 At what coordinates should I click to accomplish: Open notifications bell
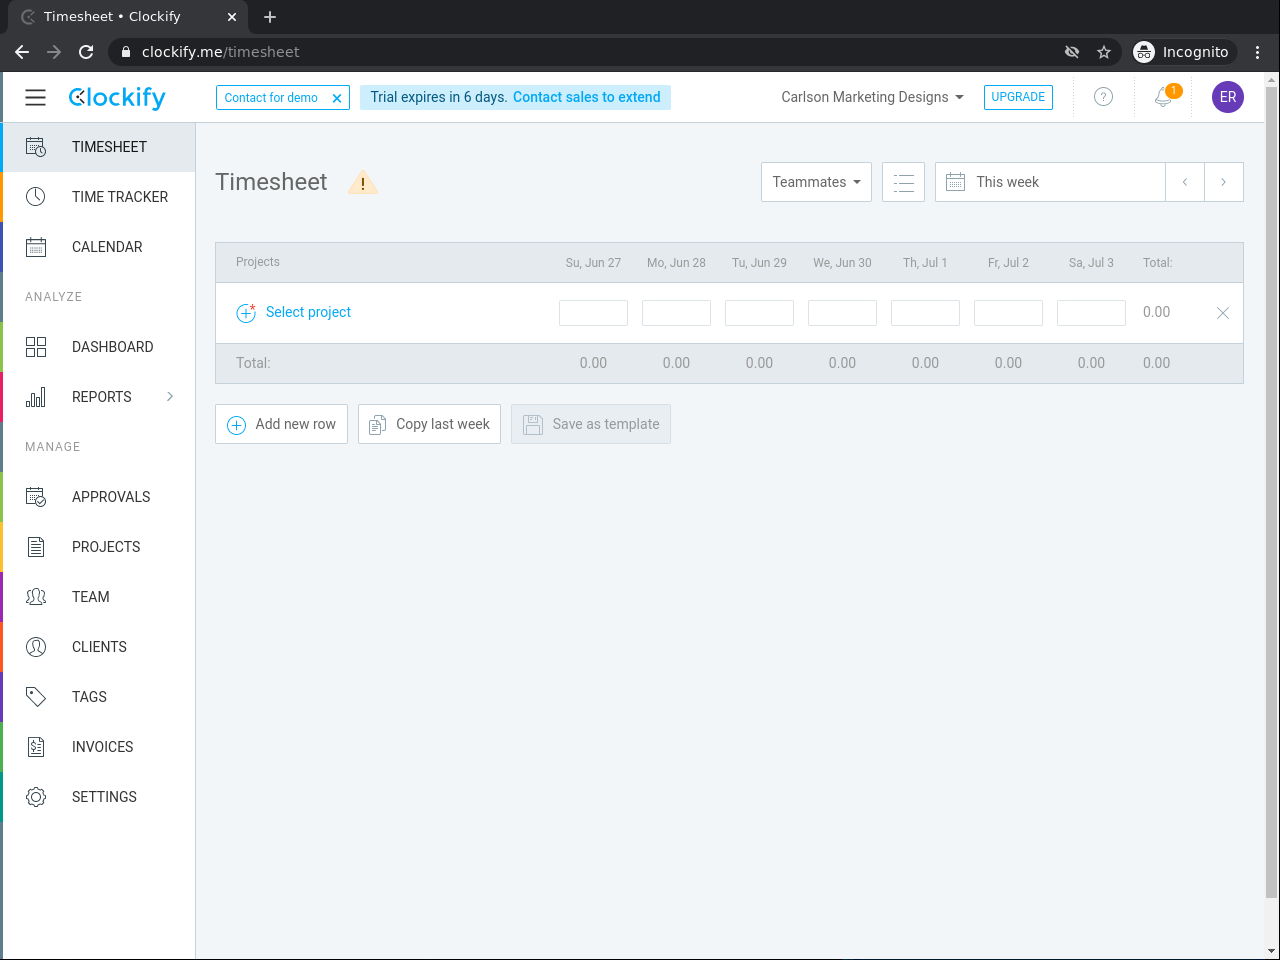pos(1164,97)
